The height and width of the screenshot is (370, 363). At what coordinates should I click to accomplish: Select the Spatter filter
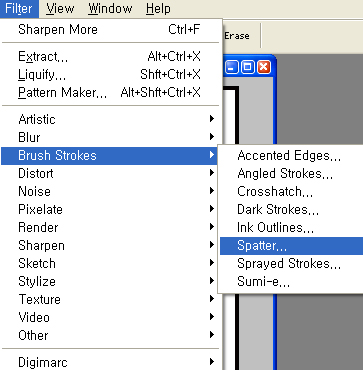(291, 246)
